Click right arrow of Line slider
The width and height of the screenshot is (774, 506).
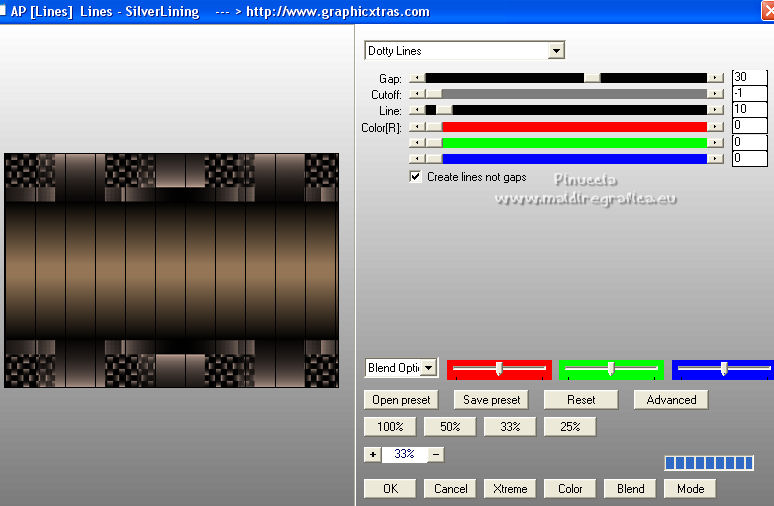tap(715, 110)
